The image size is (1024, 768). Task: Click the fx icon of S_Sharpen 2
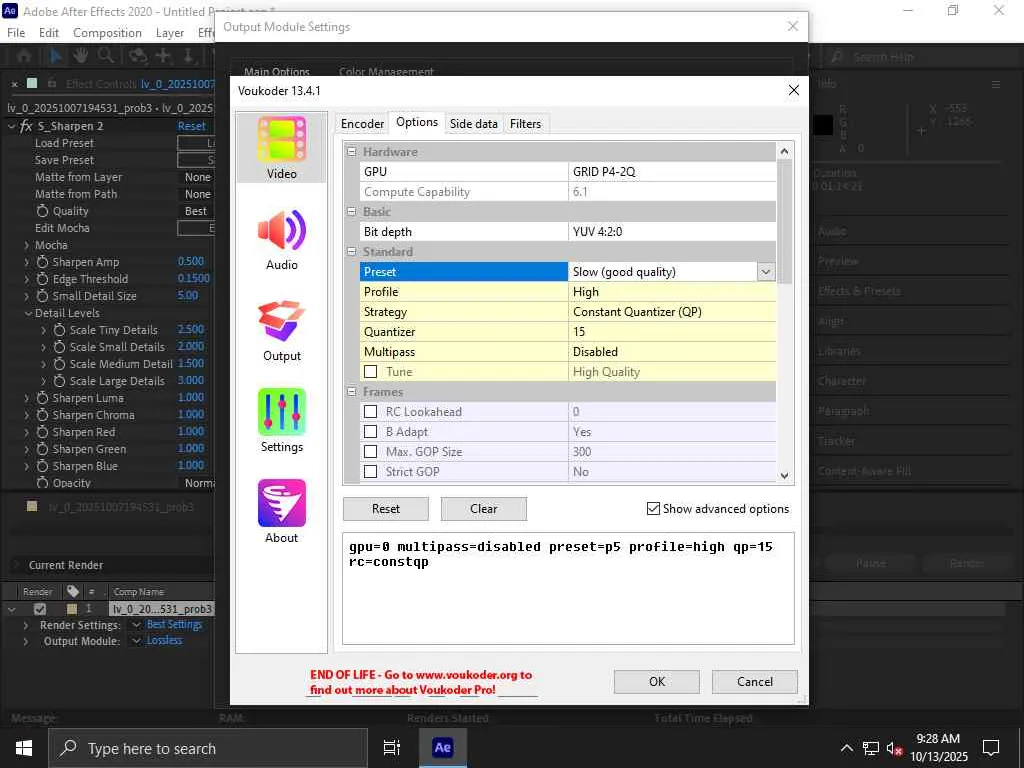click(26, 126)
